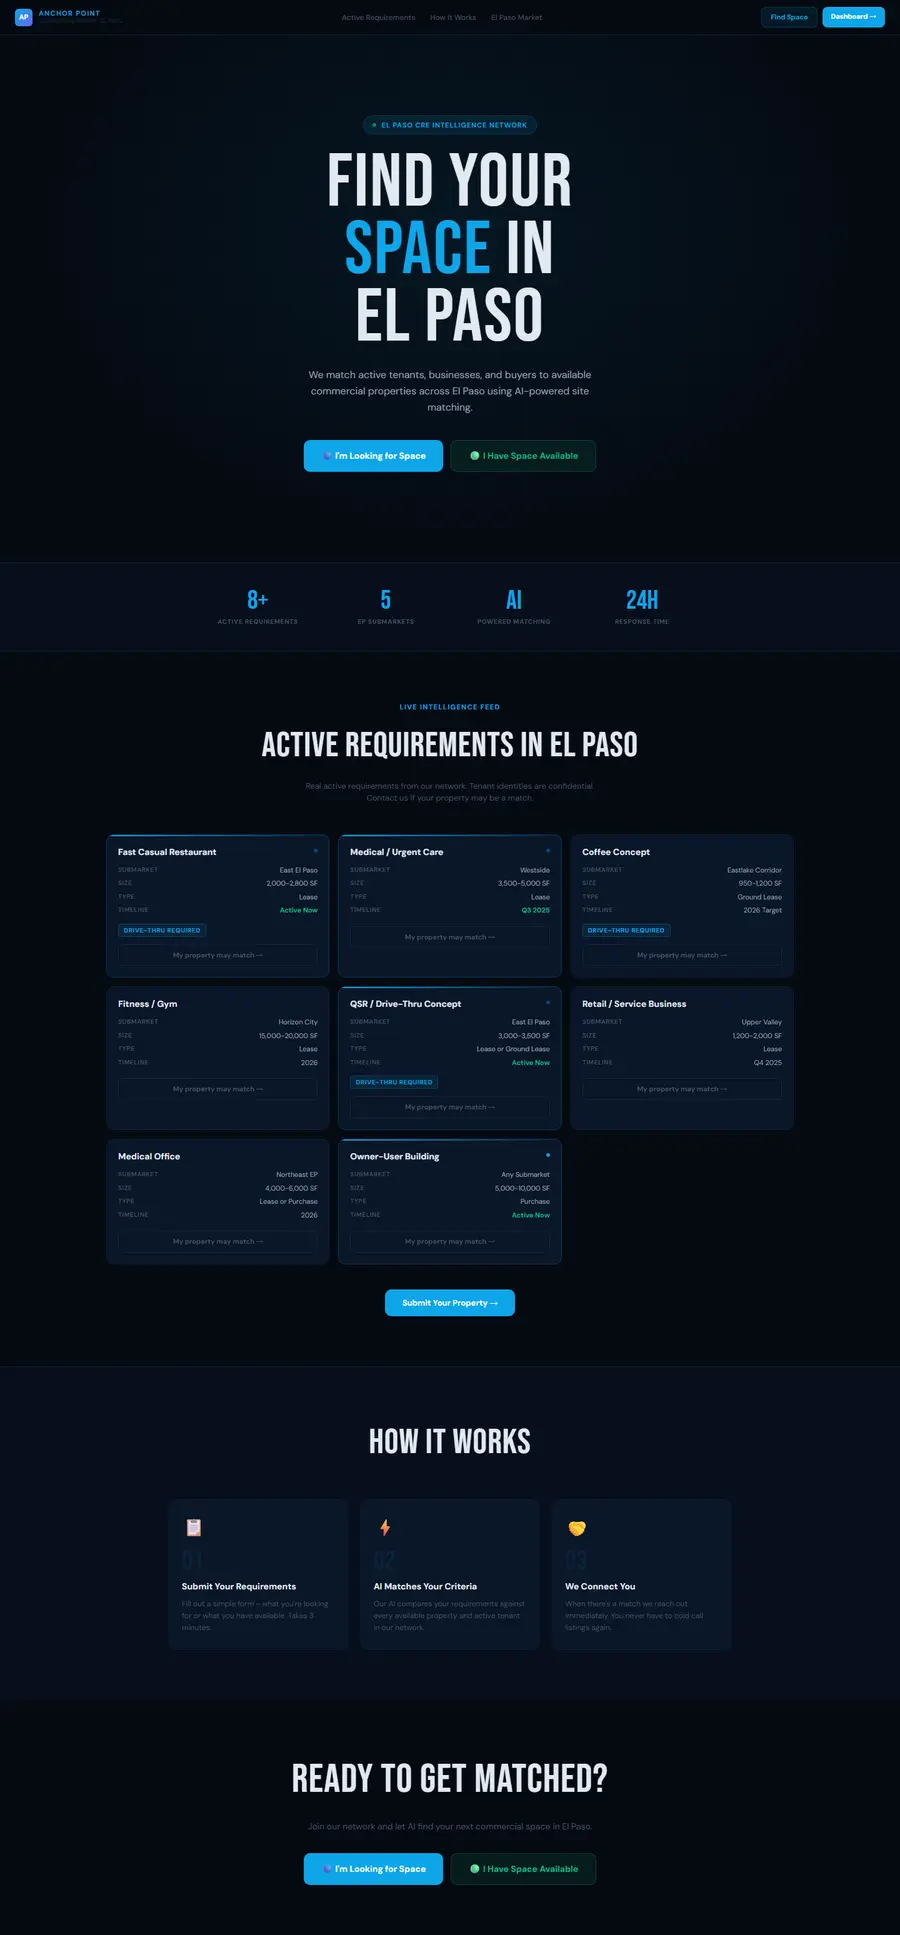Open the Dashboard button in the header
The image size is (900, 1935).
tap(853, 17)
